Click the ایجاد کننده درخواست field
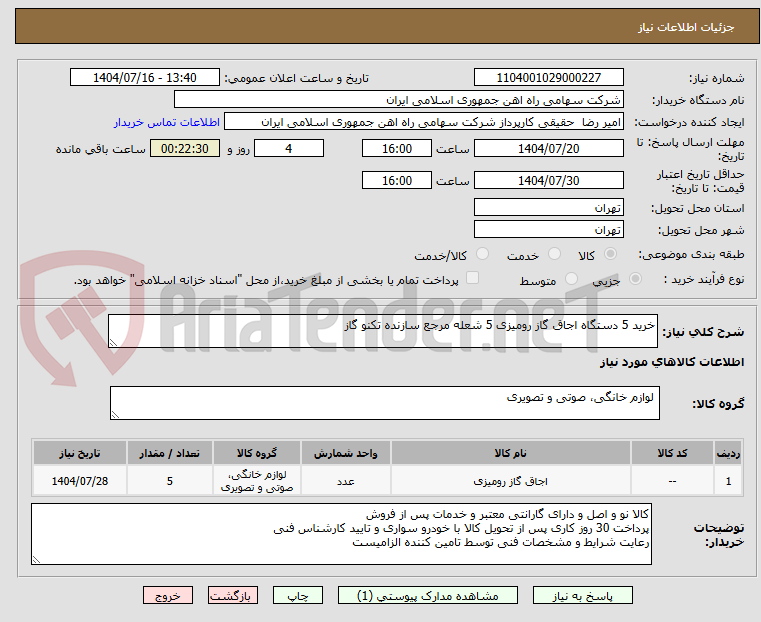The height and width of the screenshot is (622, 761). click(424, 122)
